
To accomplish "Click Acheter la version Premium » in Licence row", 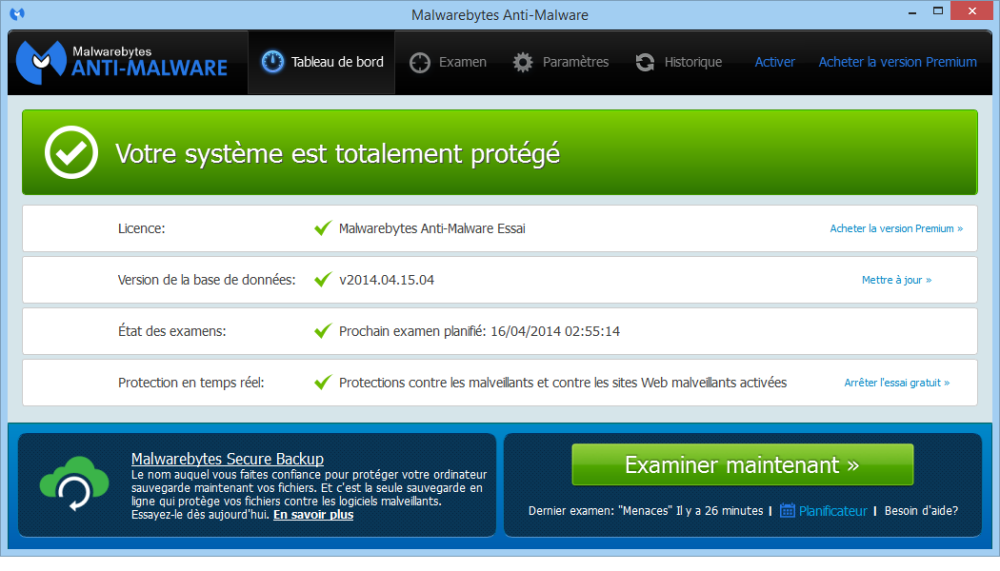I will tap(896, 228).
